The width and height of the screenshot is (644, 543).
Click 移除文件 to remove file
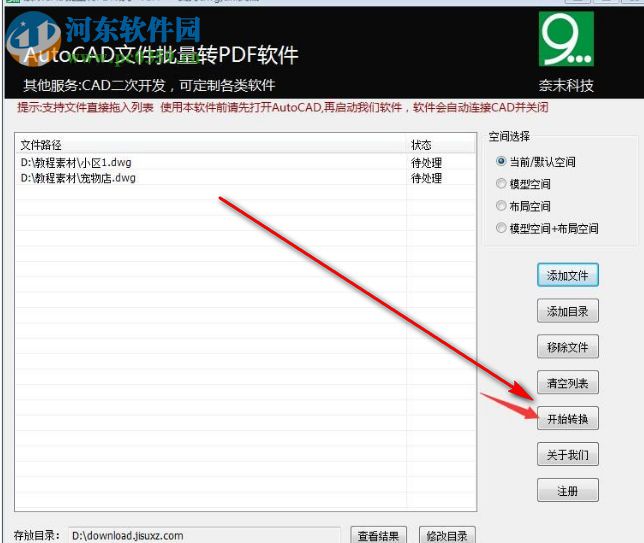pyautogui.click(x=568, y=347)
